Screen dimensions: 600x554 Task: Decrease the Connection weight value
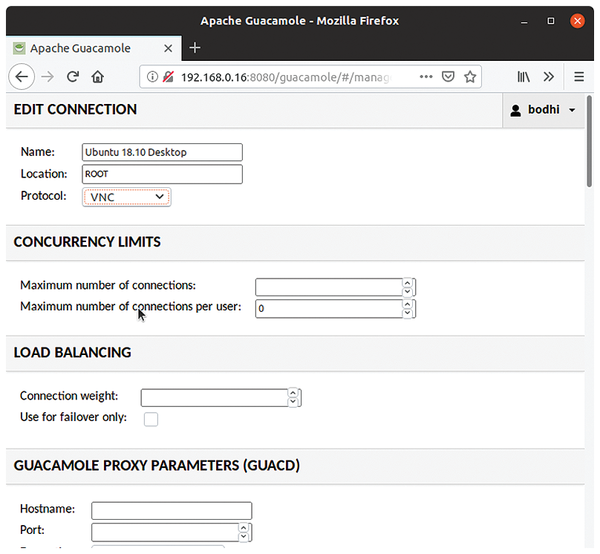293,402
